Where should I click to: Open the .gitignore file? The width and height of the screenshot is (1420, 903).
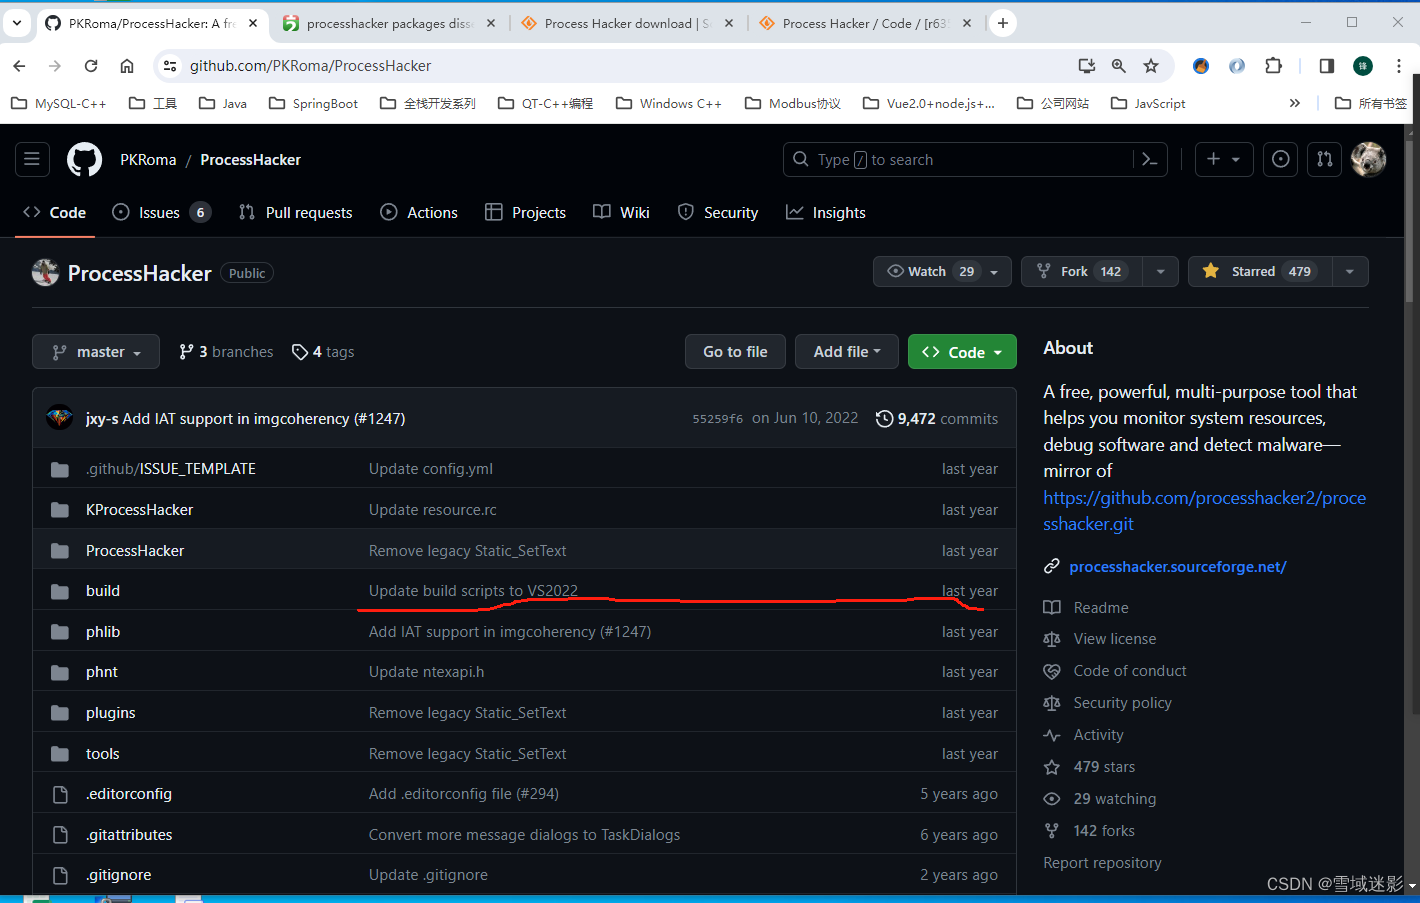click(119, 875)
